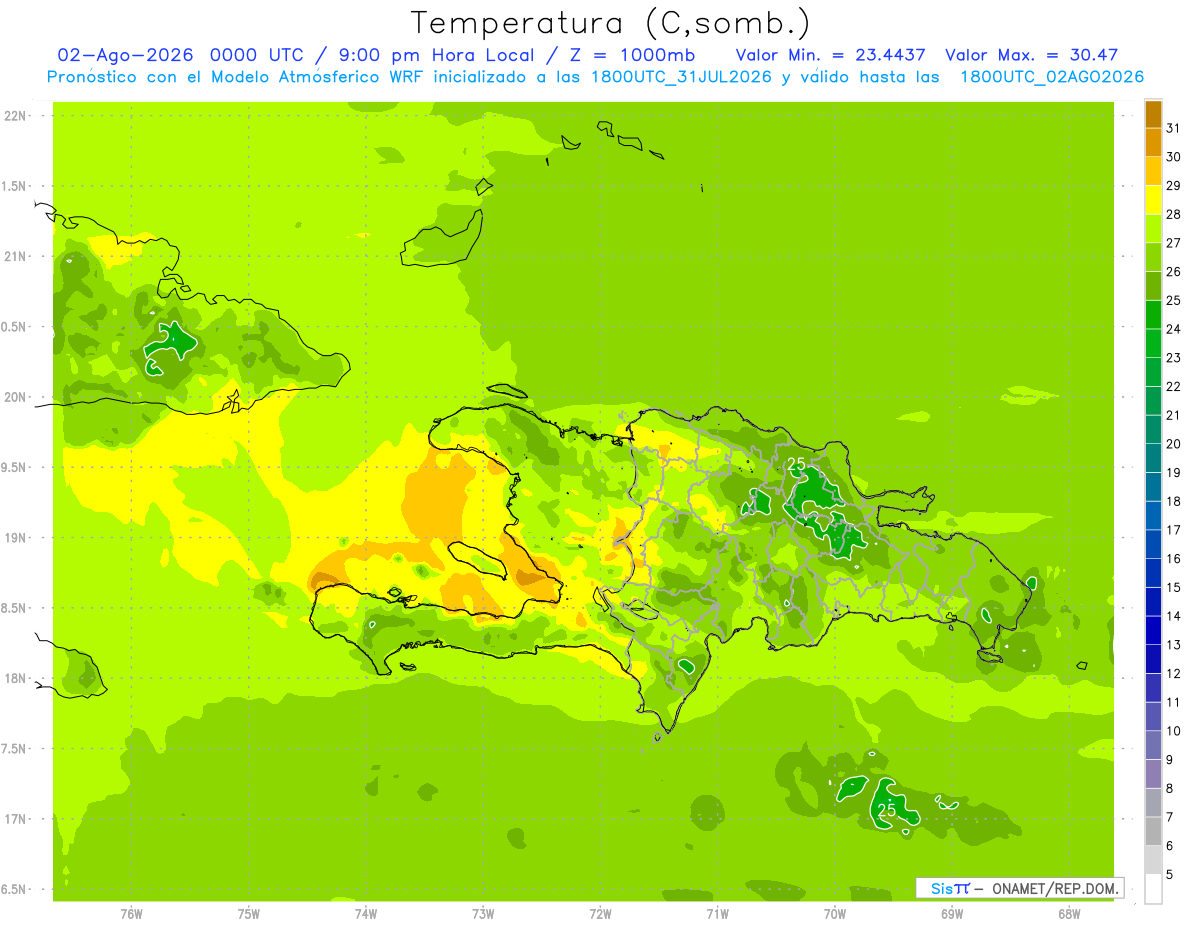
Task: Click the 'SisTT' logo text
Action: (950, 888)
